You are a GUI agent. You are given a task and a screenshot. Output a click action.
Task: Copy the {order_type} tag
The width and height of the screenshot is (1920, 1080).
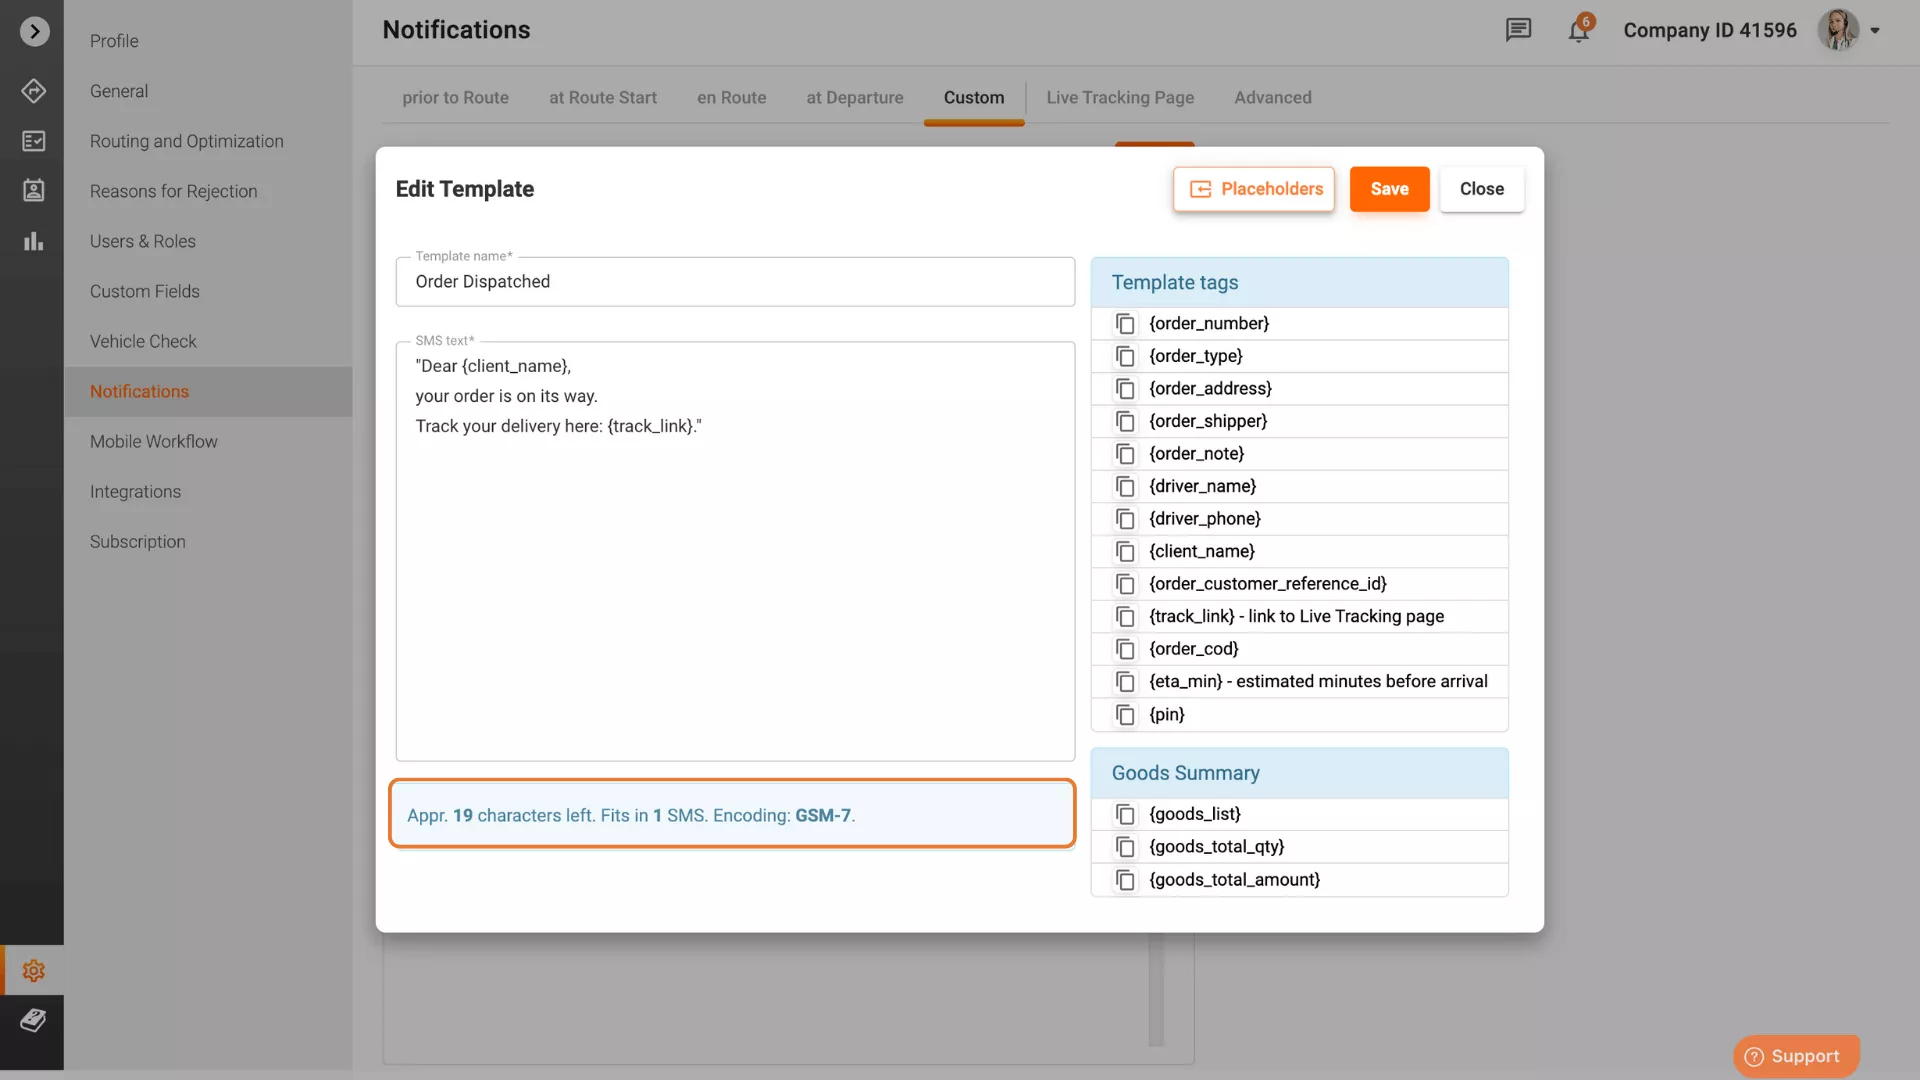point(1125,356)
